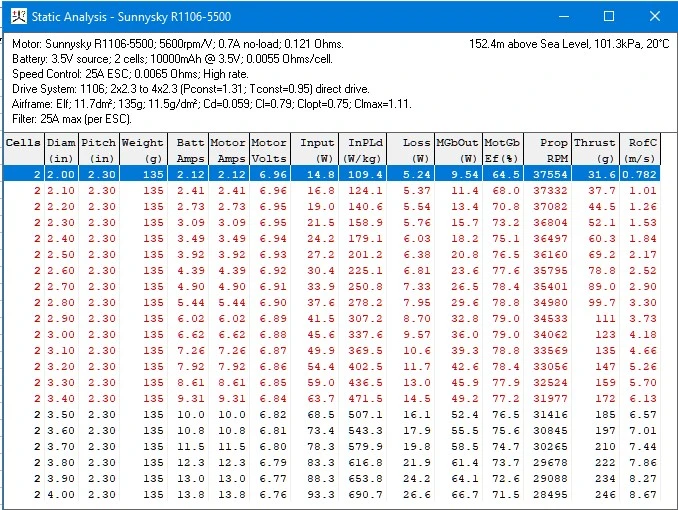Screen dimensions: 678x510
Task: Maximize the Static Analysis window
Action: (x=609, y=17)
